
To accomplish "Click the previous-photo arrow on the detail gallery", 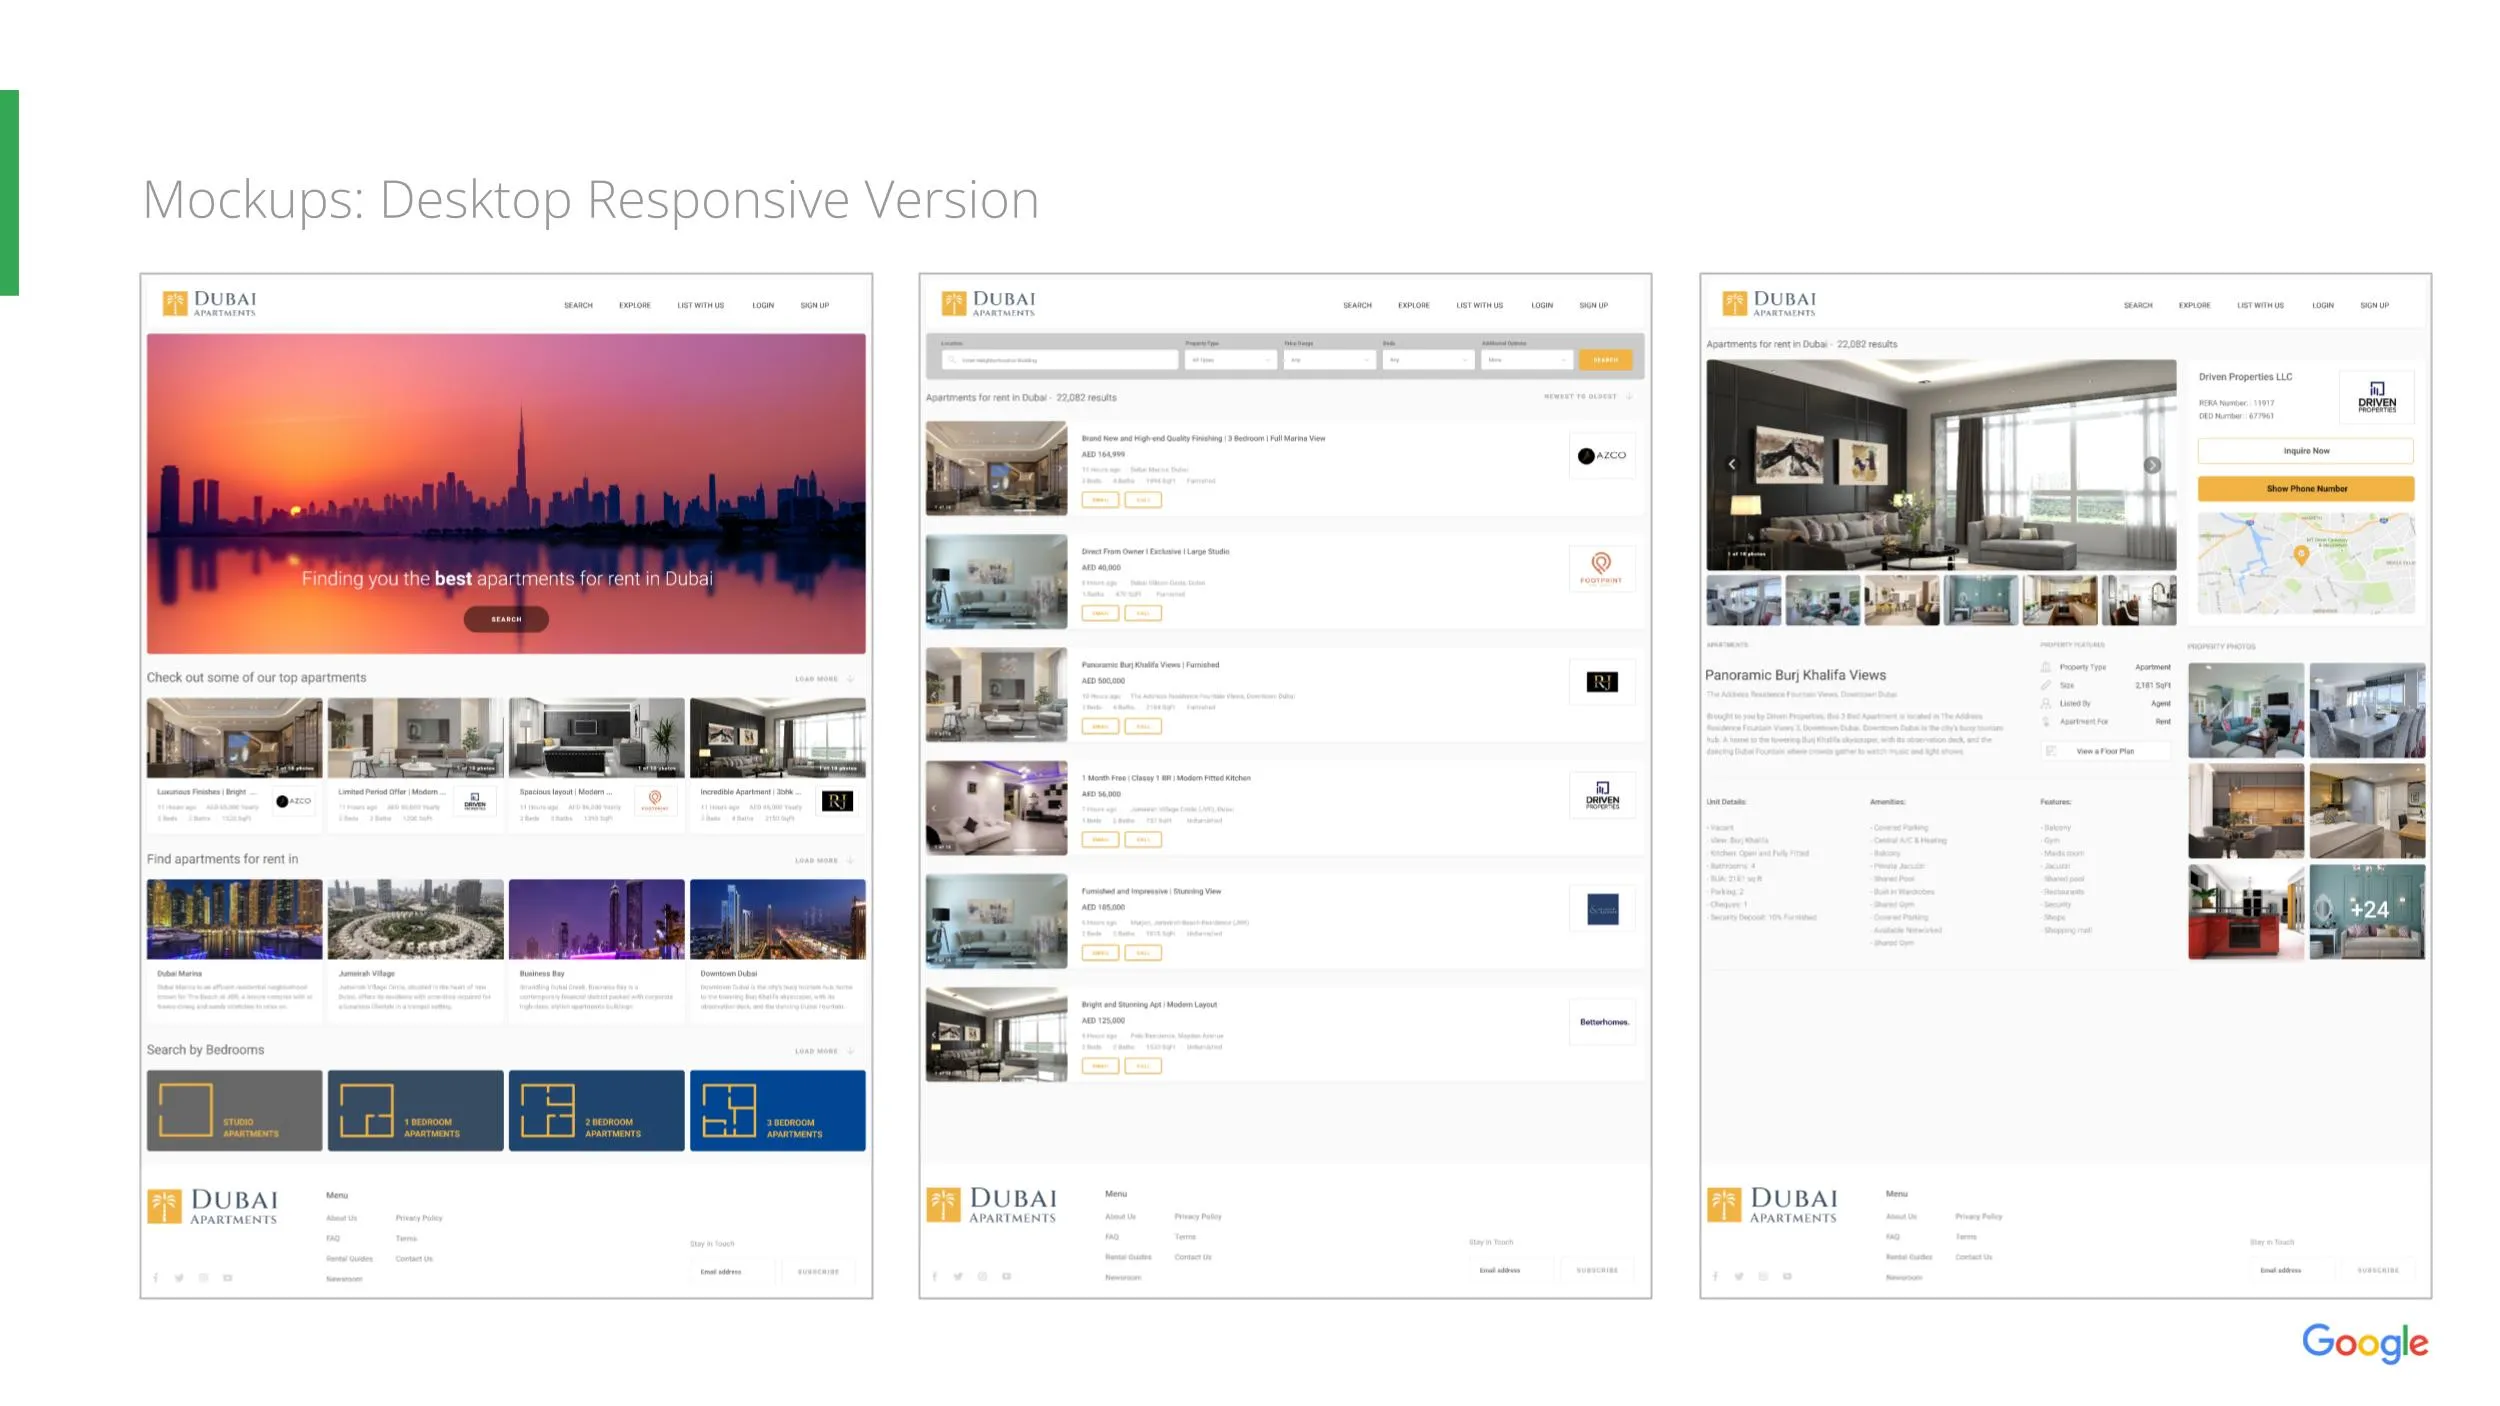I will click(1732, 464).
